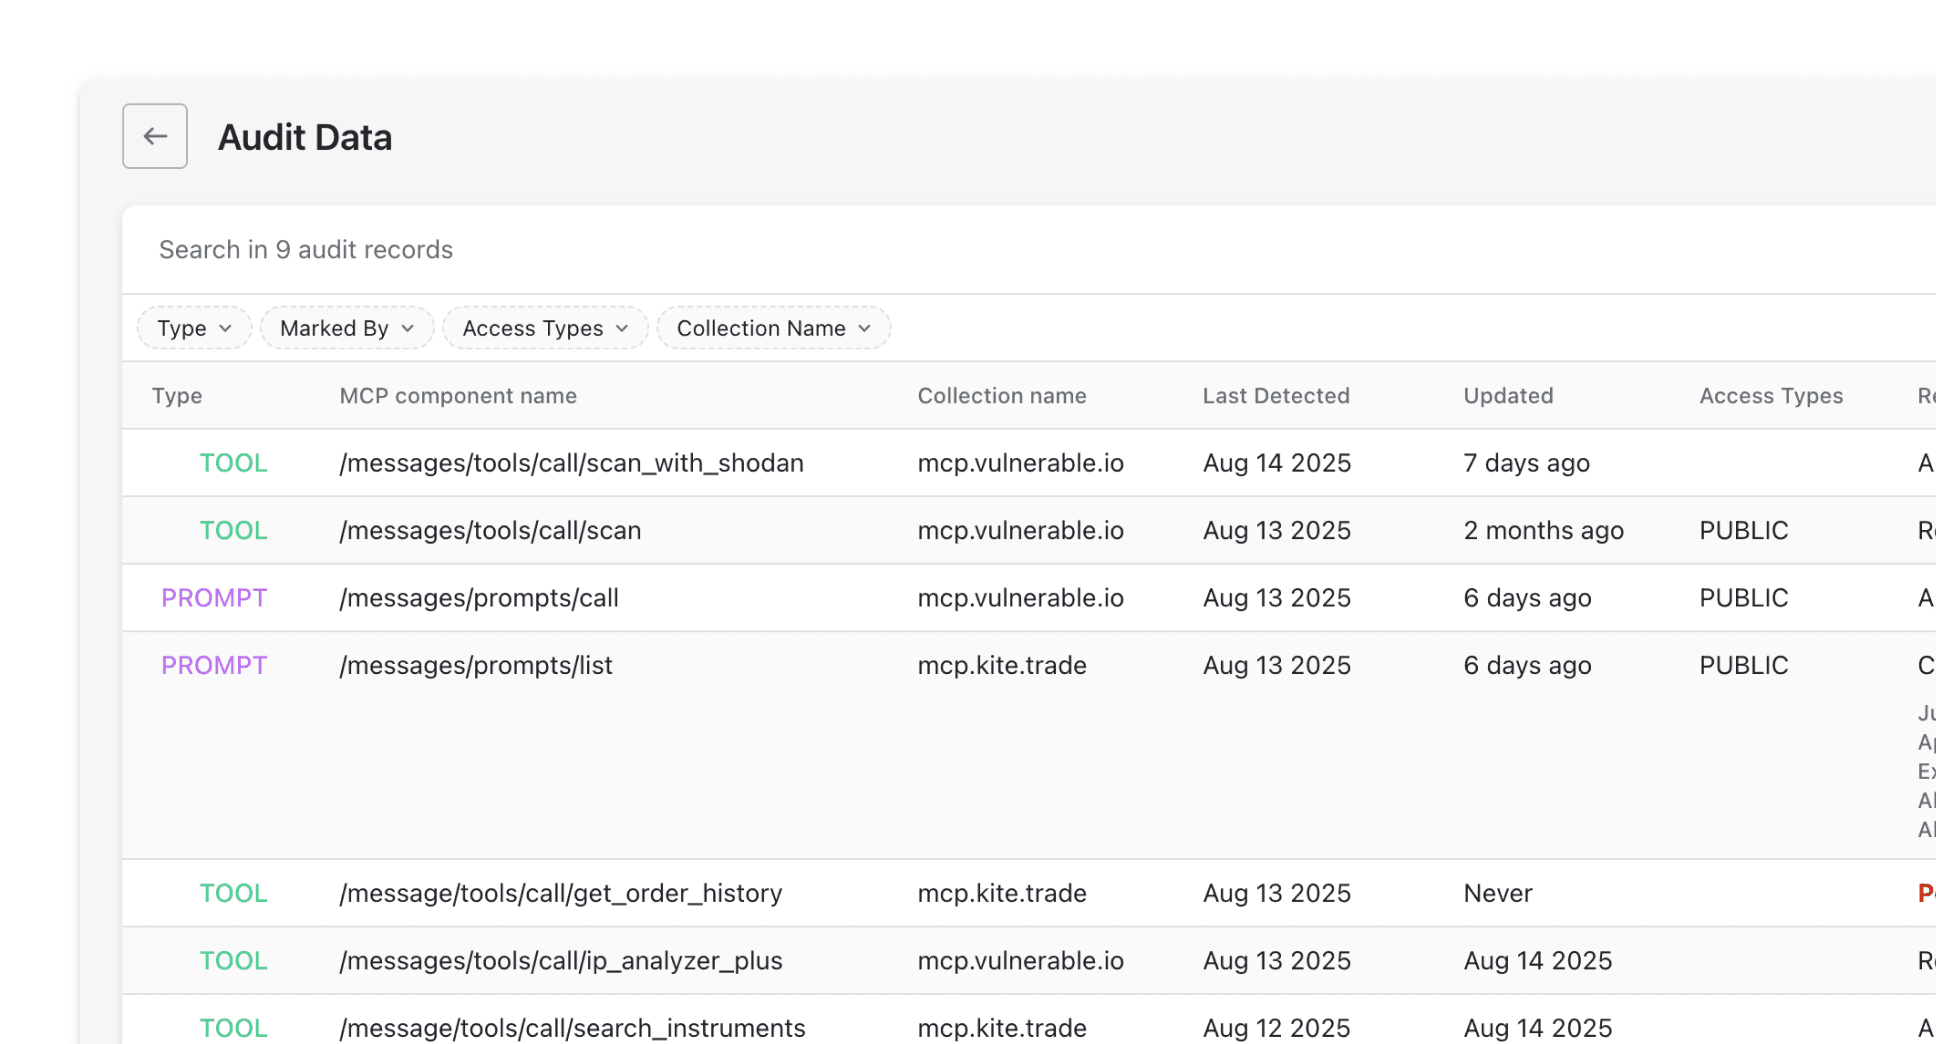
Task: Open the scan_with_shodan audit record
Action: (571, 462)
